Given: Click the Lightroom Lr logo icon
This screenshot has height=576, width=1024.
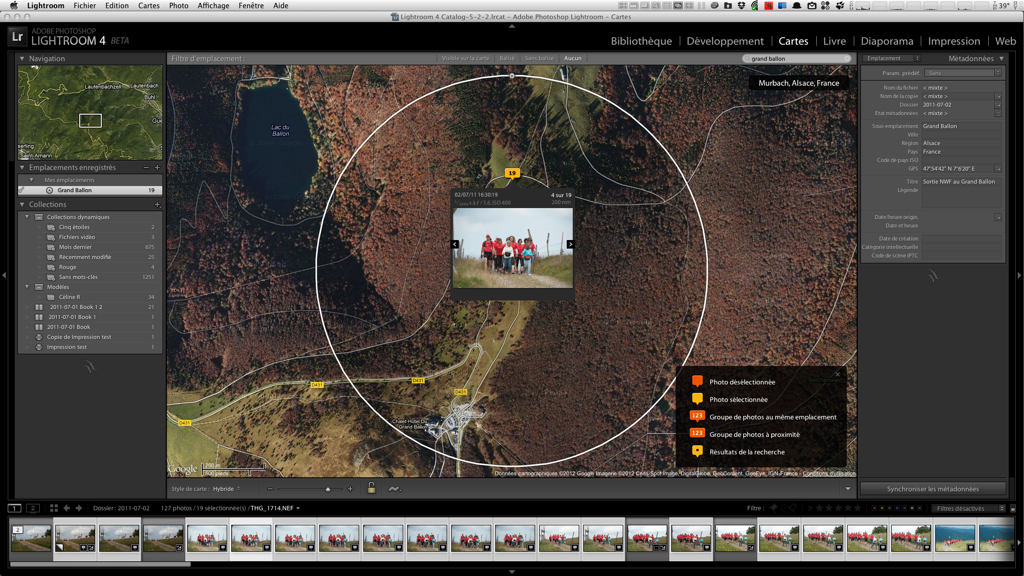Looking at the screenshot, I should 18,37.
